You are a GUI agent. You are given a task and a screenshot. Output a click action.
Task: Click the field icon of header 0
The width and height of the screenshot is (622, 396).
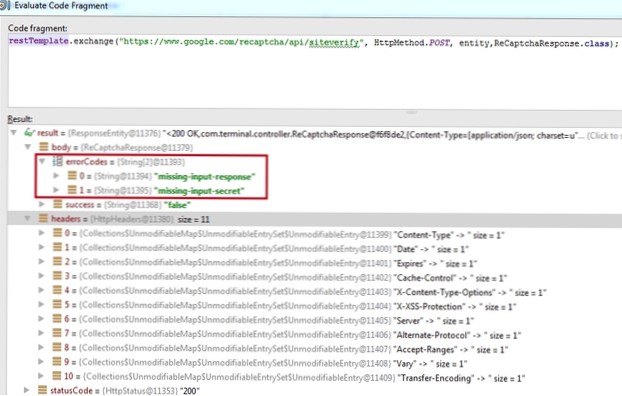pyautogui.click(x=58, y=233)
